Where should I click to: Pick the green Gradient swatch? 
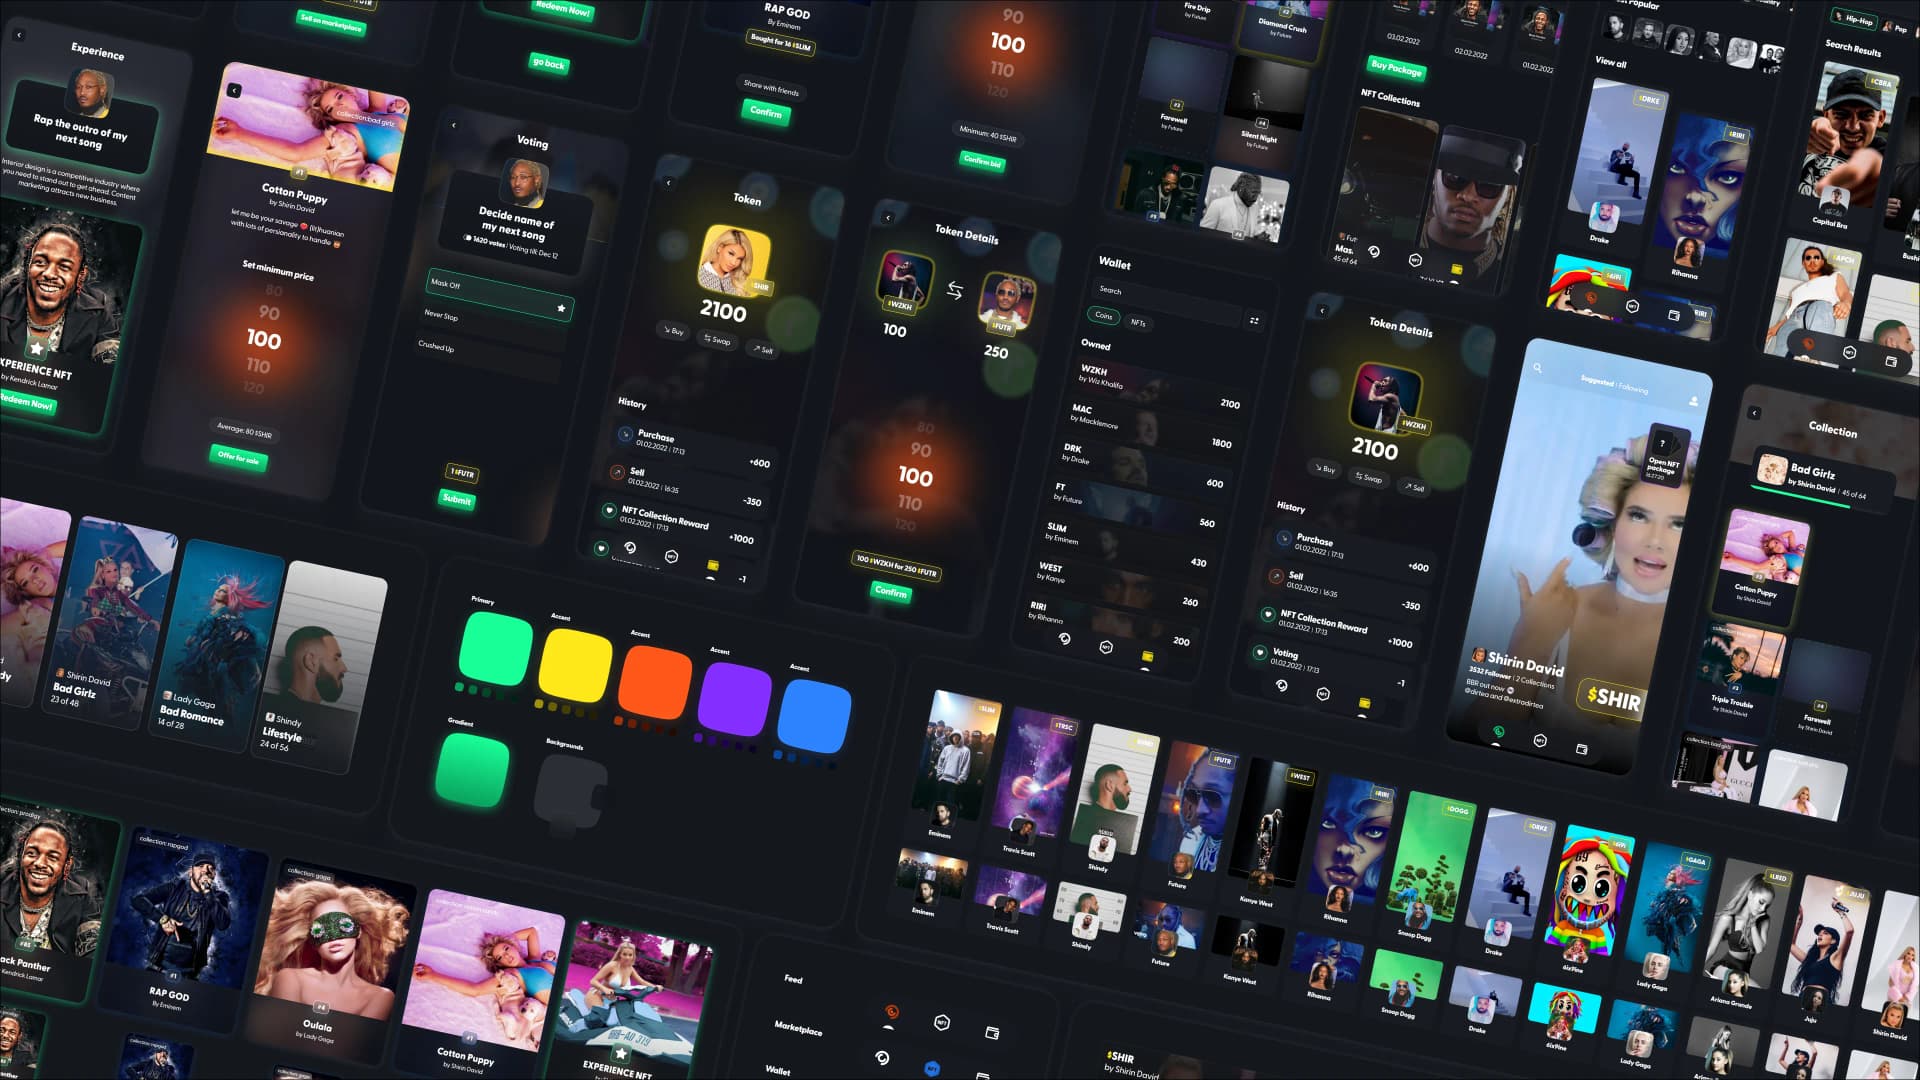(473, 770)
